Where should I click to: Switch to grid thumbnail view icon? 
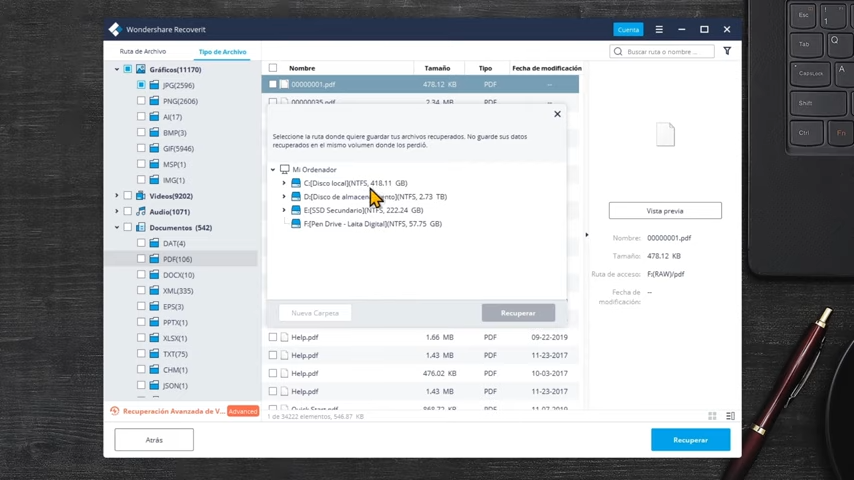point(712,416)
